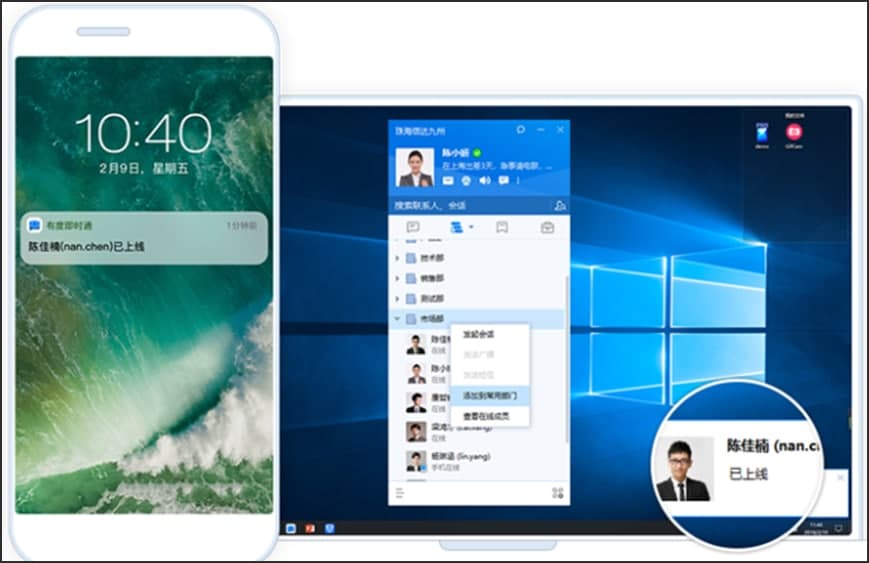Image resolution: width=869 pixels, height=563 pixels.
Task: Click the contact list vertical scrollbar
Action: [566, 359]
